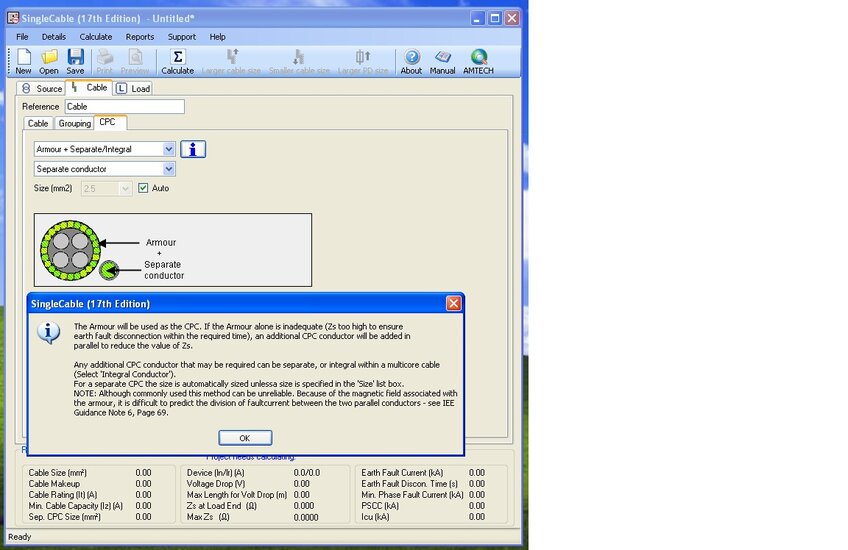Close the SingleCable information dialog
This screenshot has width=848, height=550.
pos(453,303)
